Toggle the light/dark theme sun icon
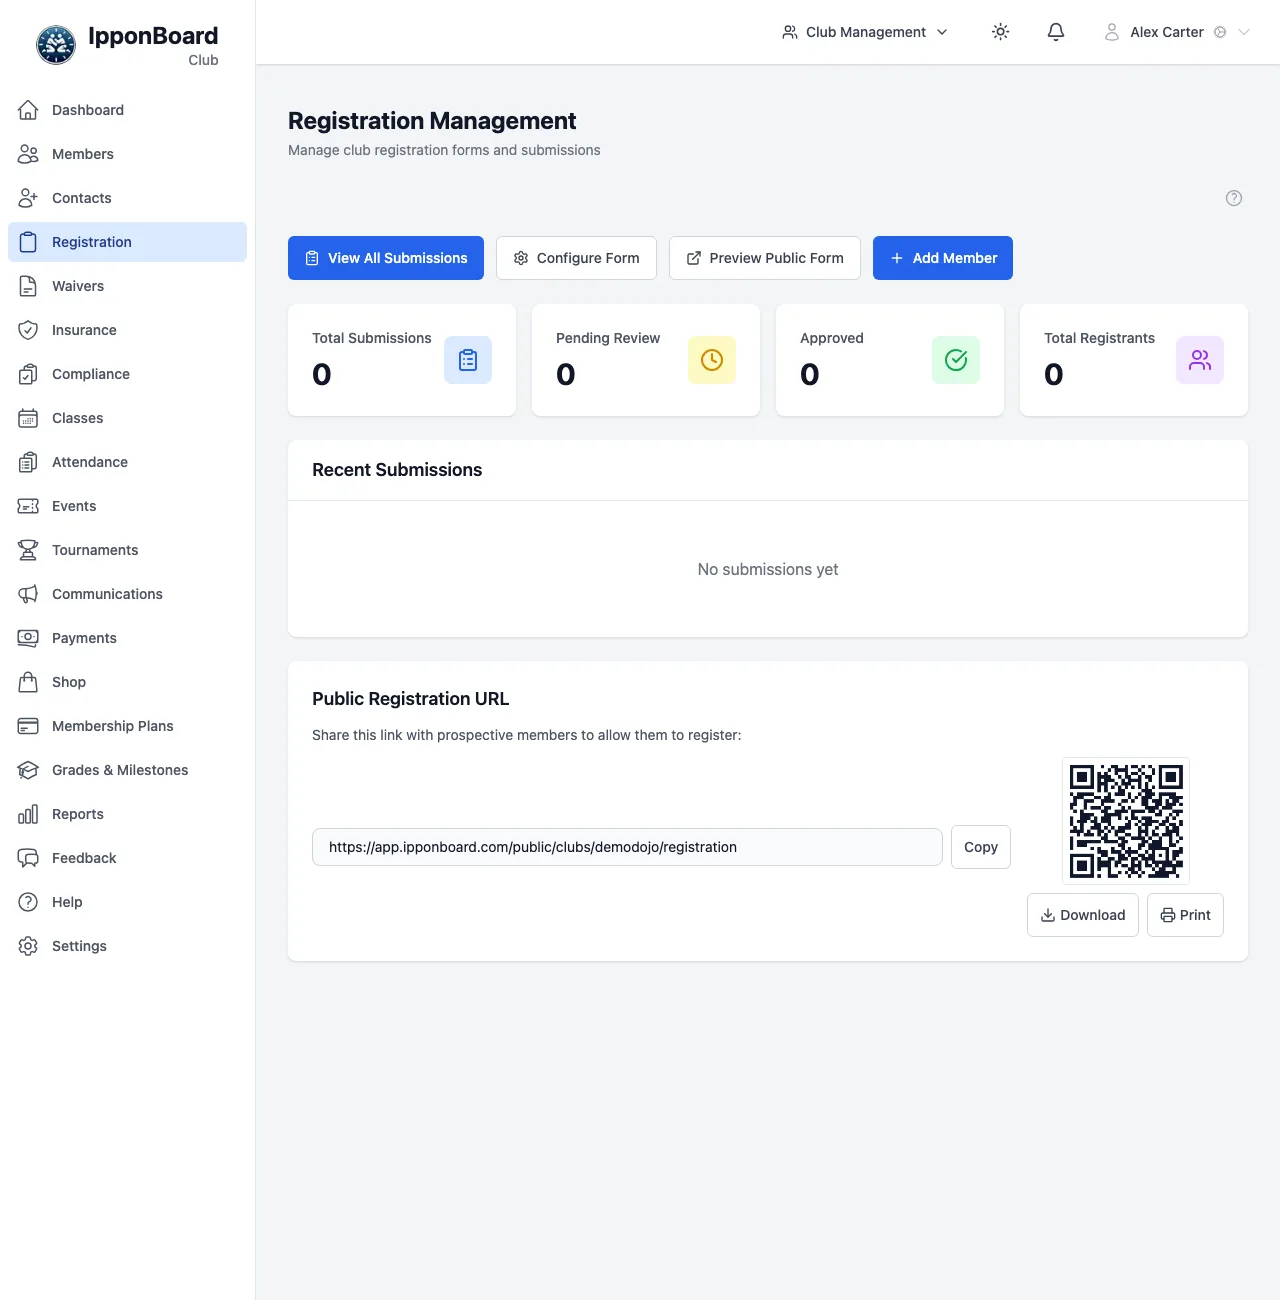Image resolution: width=1280 pixels, height=1300 pixels. 1000,32
